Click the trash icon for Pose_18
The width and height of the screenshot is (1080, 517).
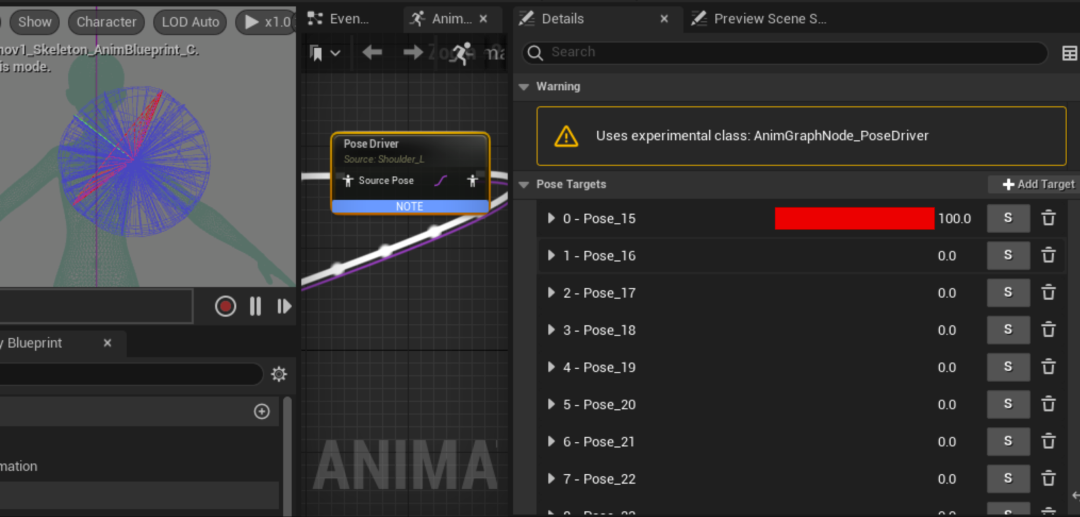(x=1048, y=330)
